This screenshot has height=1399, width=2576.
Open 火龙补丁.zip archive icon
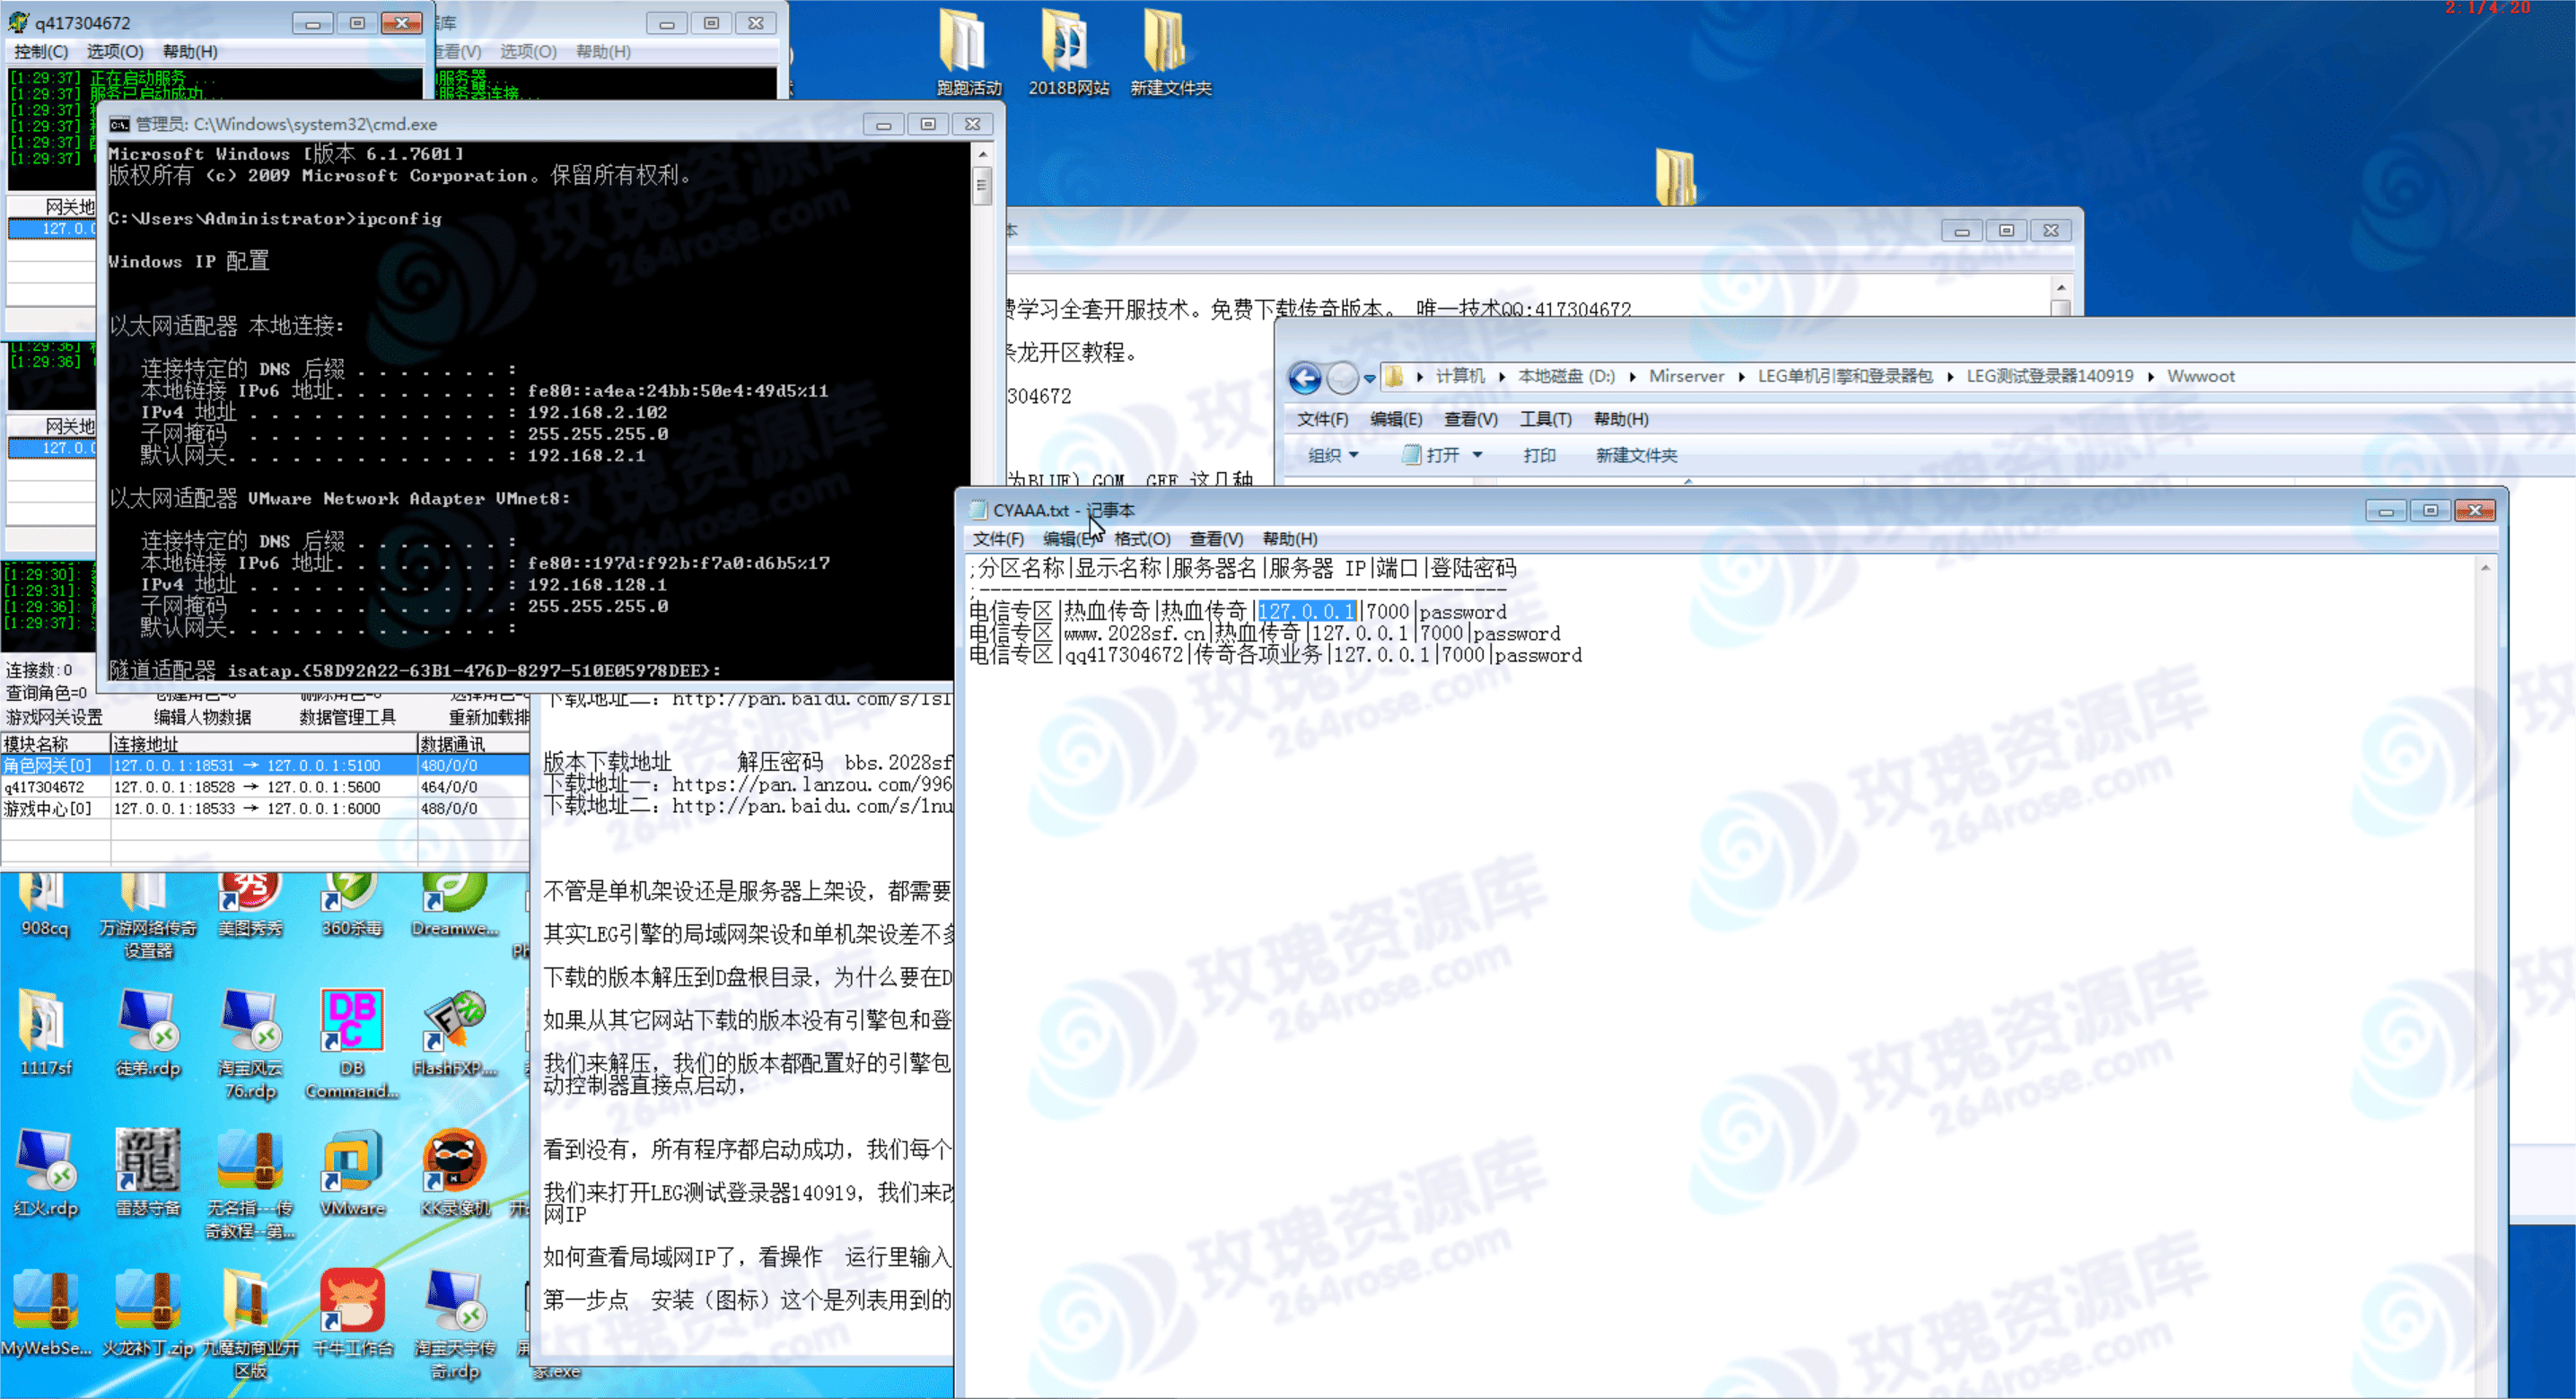coord(147,1312)
